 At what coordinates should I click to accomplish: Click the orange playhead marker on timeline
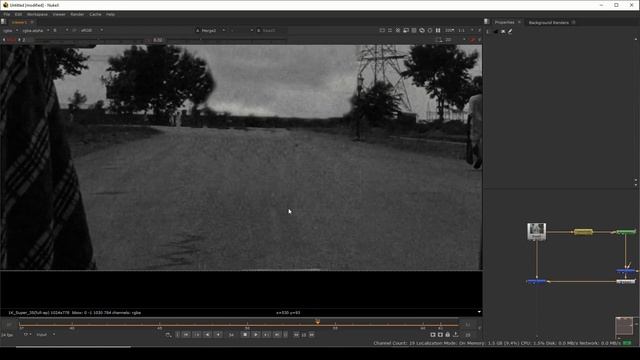(x=318, y=322)
